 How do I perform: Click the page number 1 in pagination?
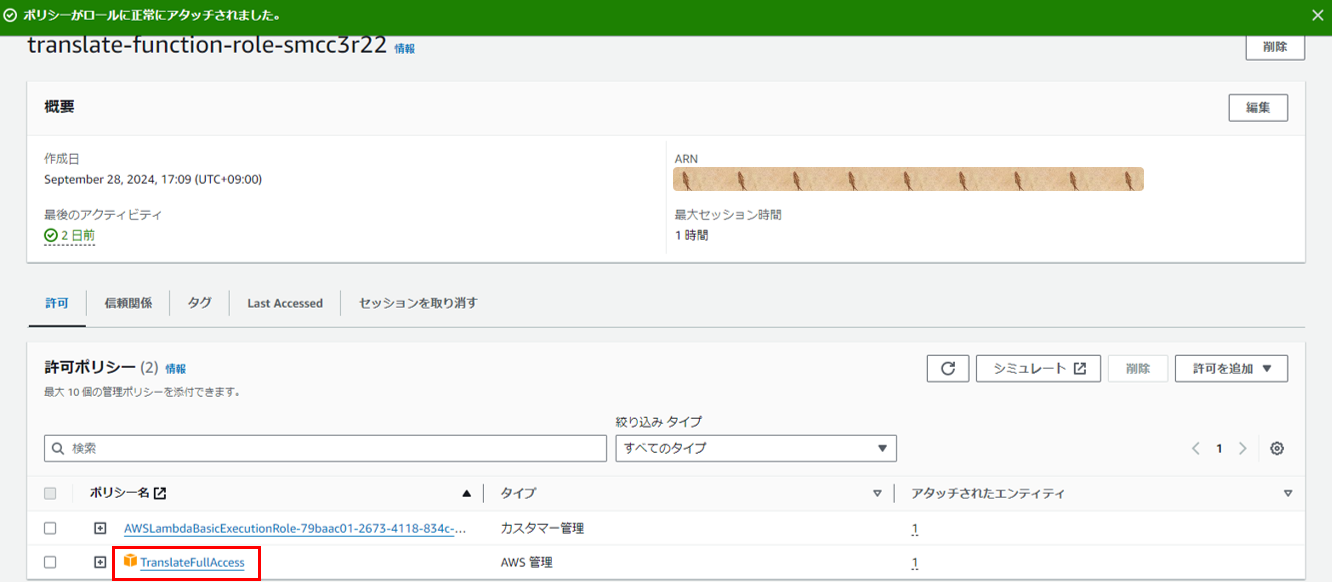1219,448
